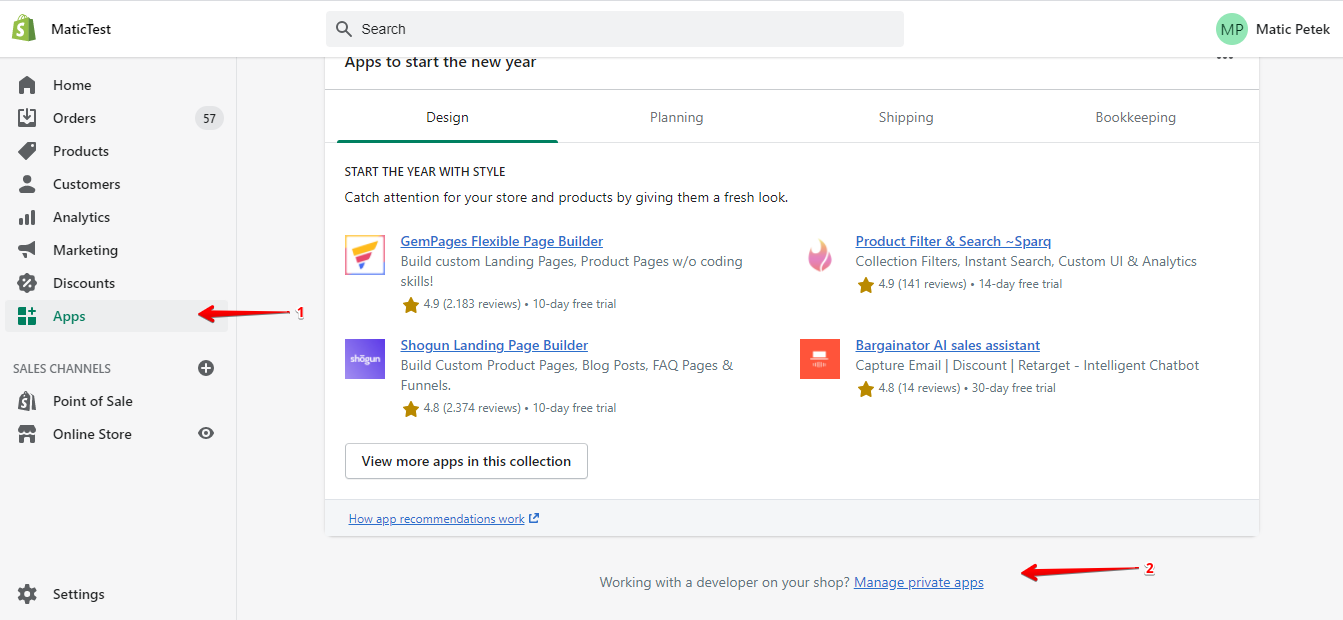Click the MP user avatar
The width and height of the screenshot is (1343, 620).
pos(1232,29)
